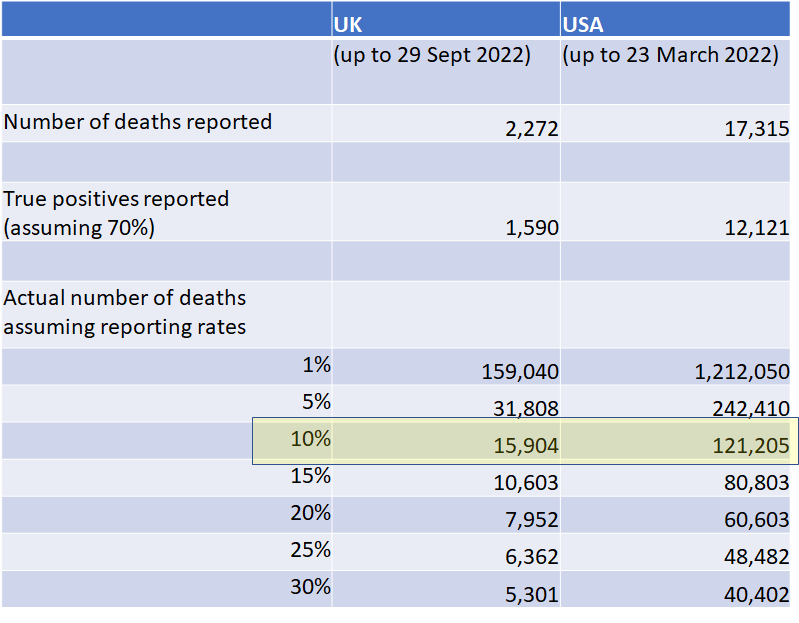Click the 1% reporting rate label
Image resolution: width=799 pixels, height=623 pixels.
tap(316, 365)
